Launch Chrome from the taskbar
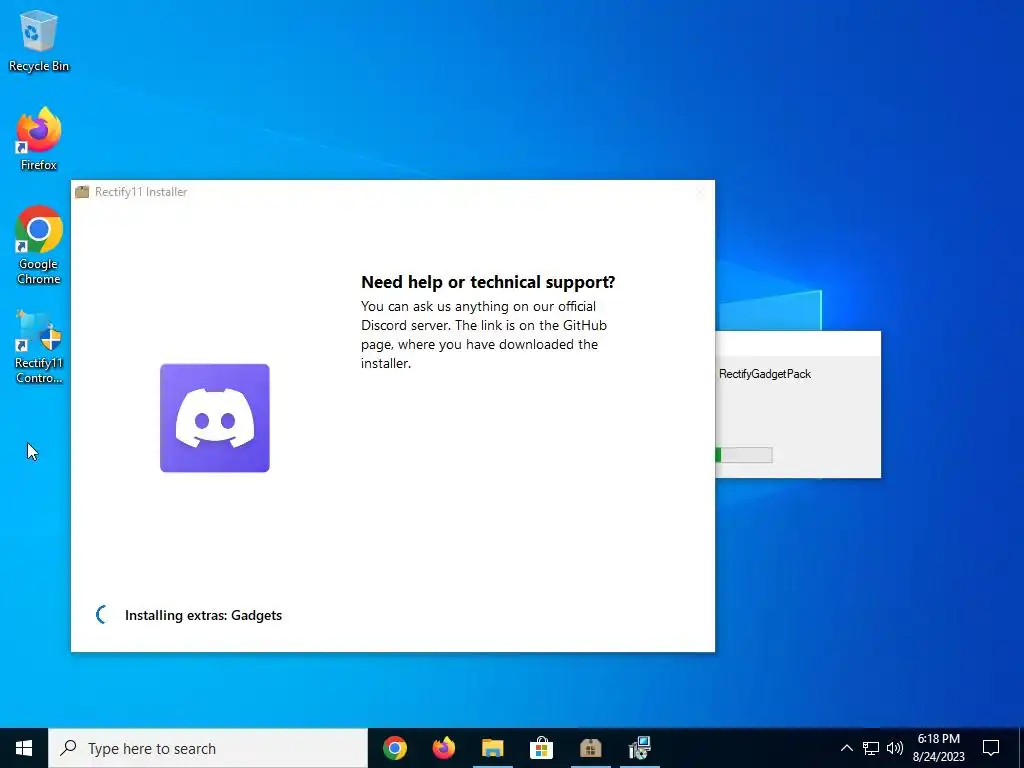This screenshot has width=1024, height=768. [x=394, y=748]
